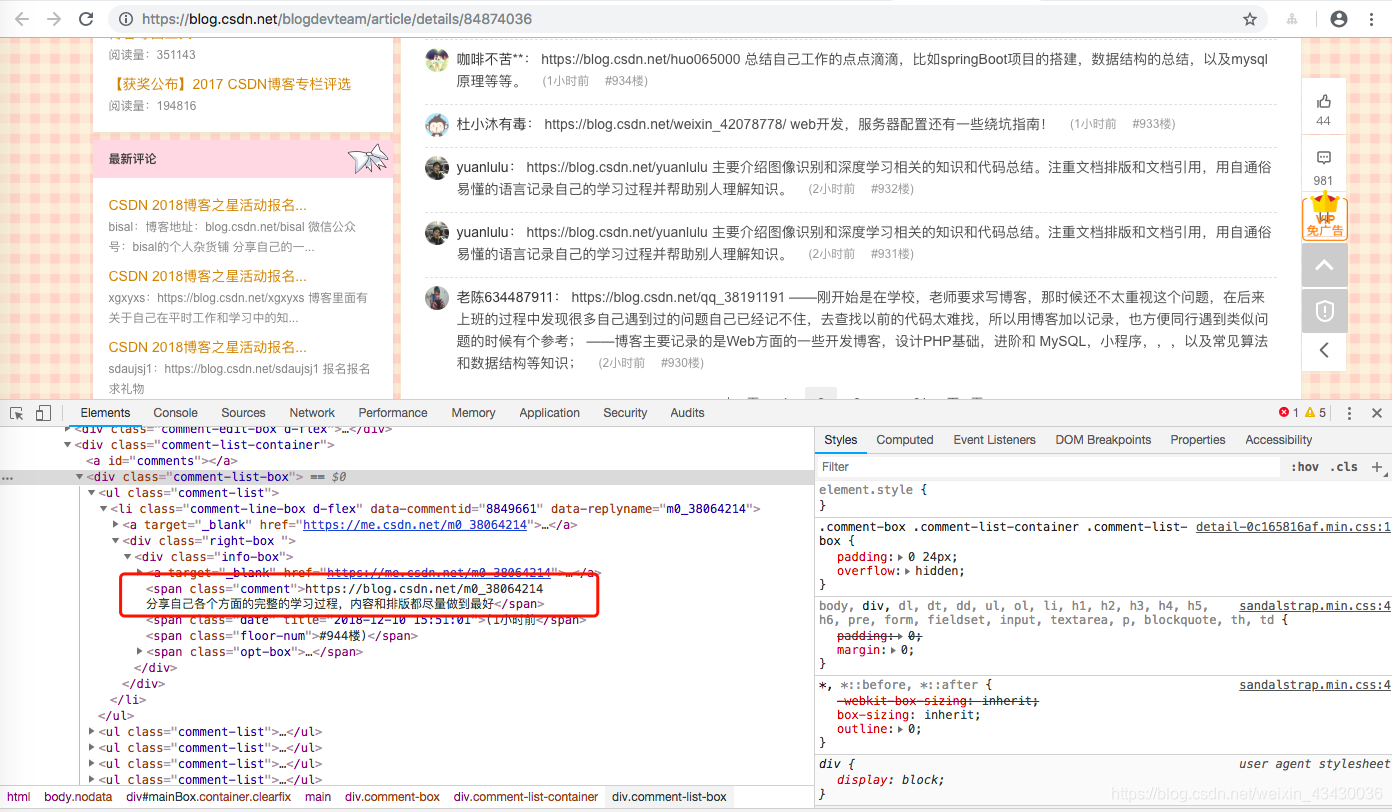Select the Elements tab
The height and width of the screenshot is (812, 1392).
coord(105,413)
